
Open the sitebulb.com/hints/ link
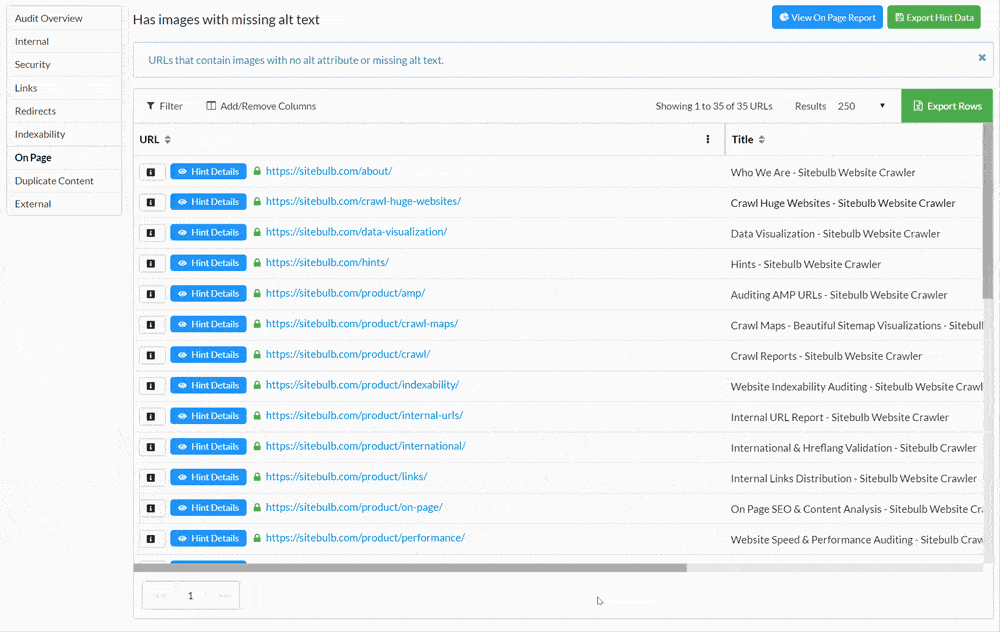pyautogui.click(x=327, y=263)
